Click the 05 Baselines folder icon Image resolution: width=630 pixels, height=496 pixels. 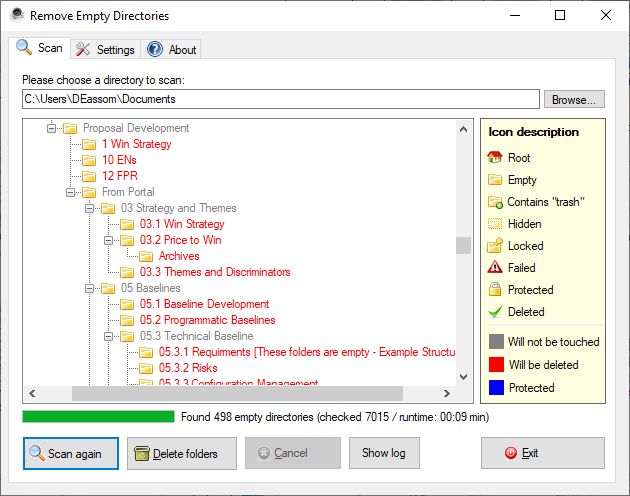[108, 288]
